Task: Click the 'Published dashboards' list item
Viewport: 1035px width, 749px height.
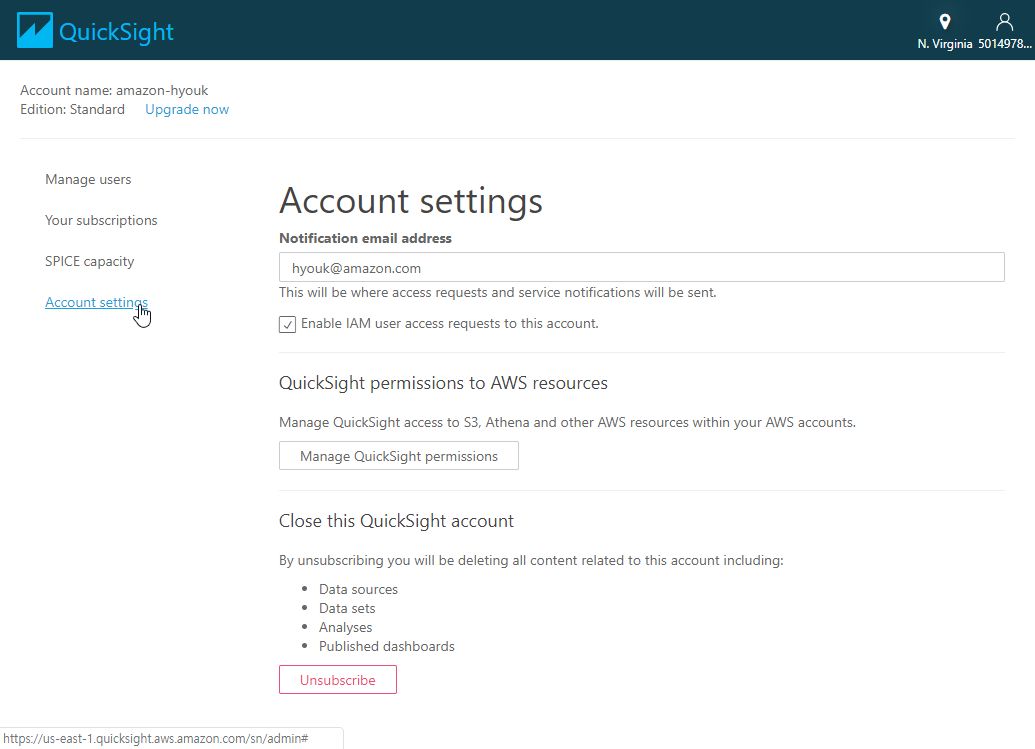Action: [x=387, y=647]
